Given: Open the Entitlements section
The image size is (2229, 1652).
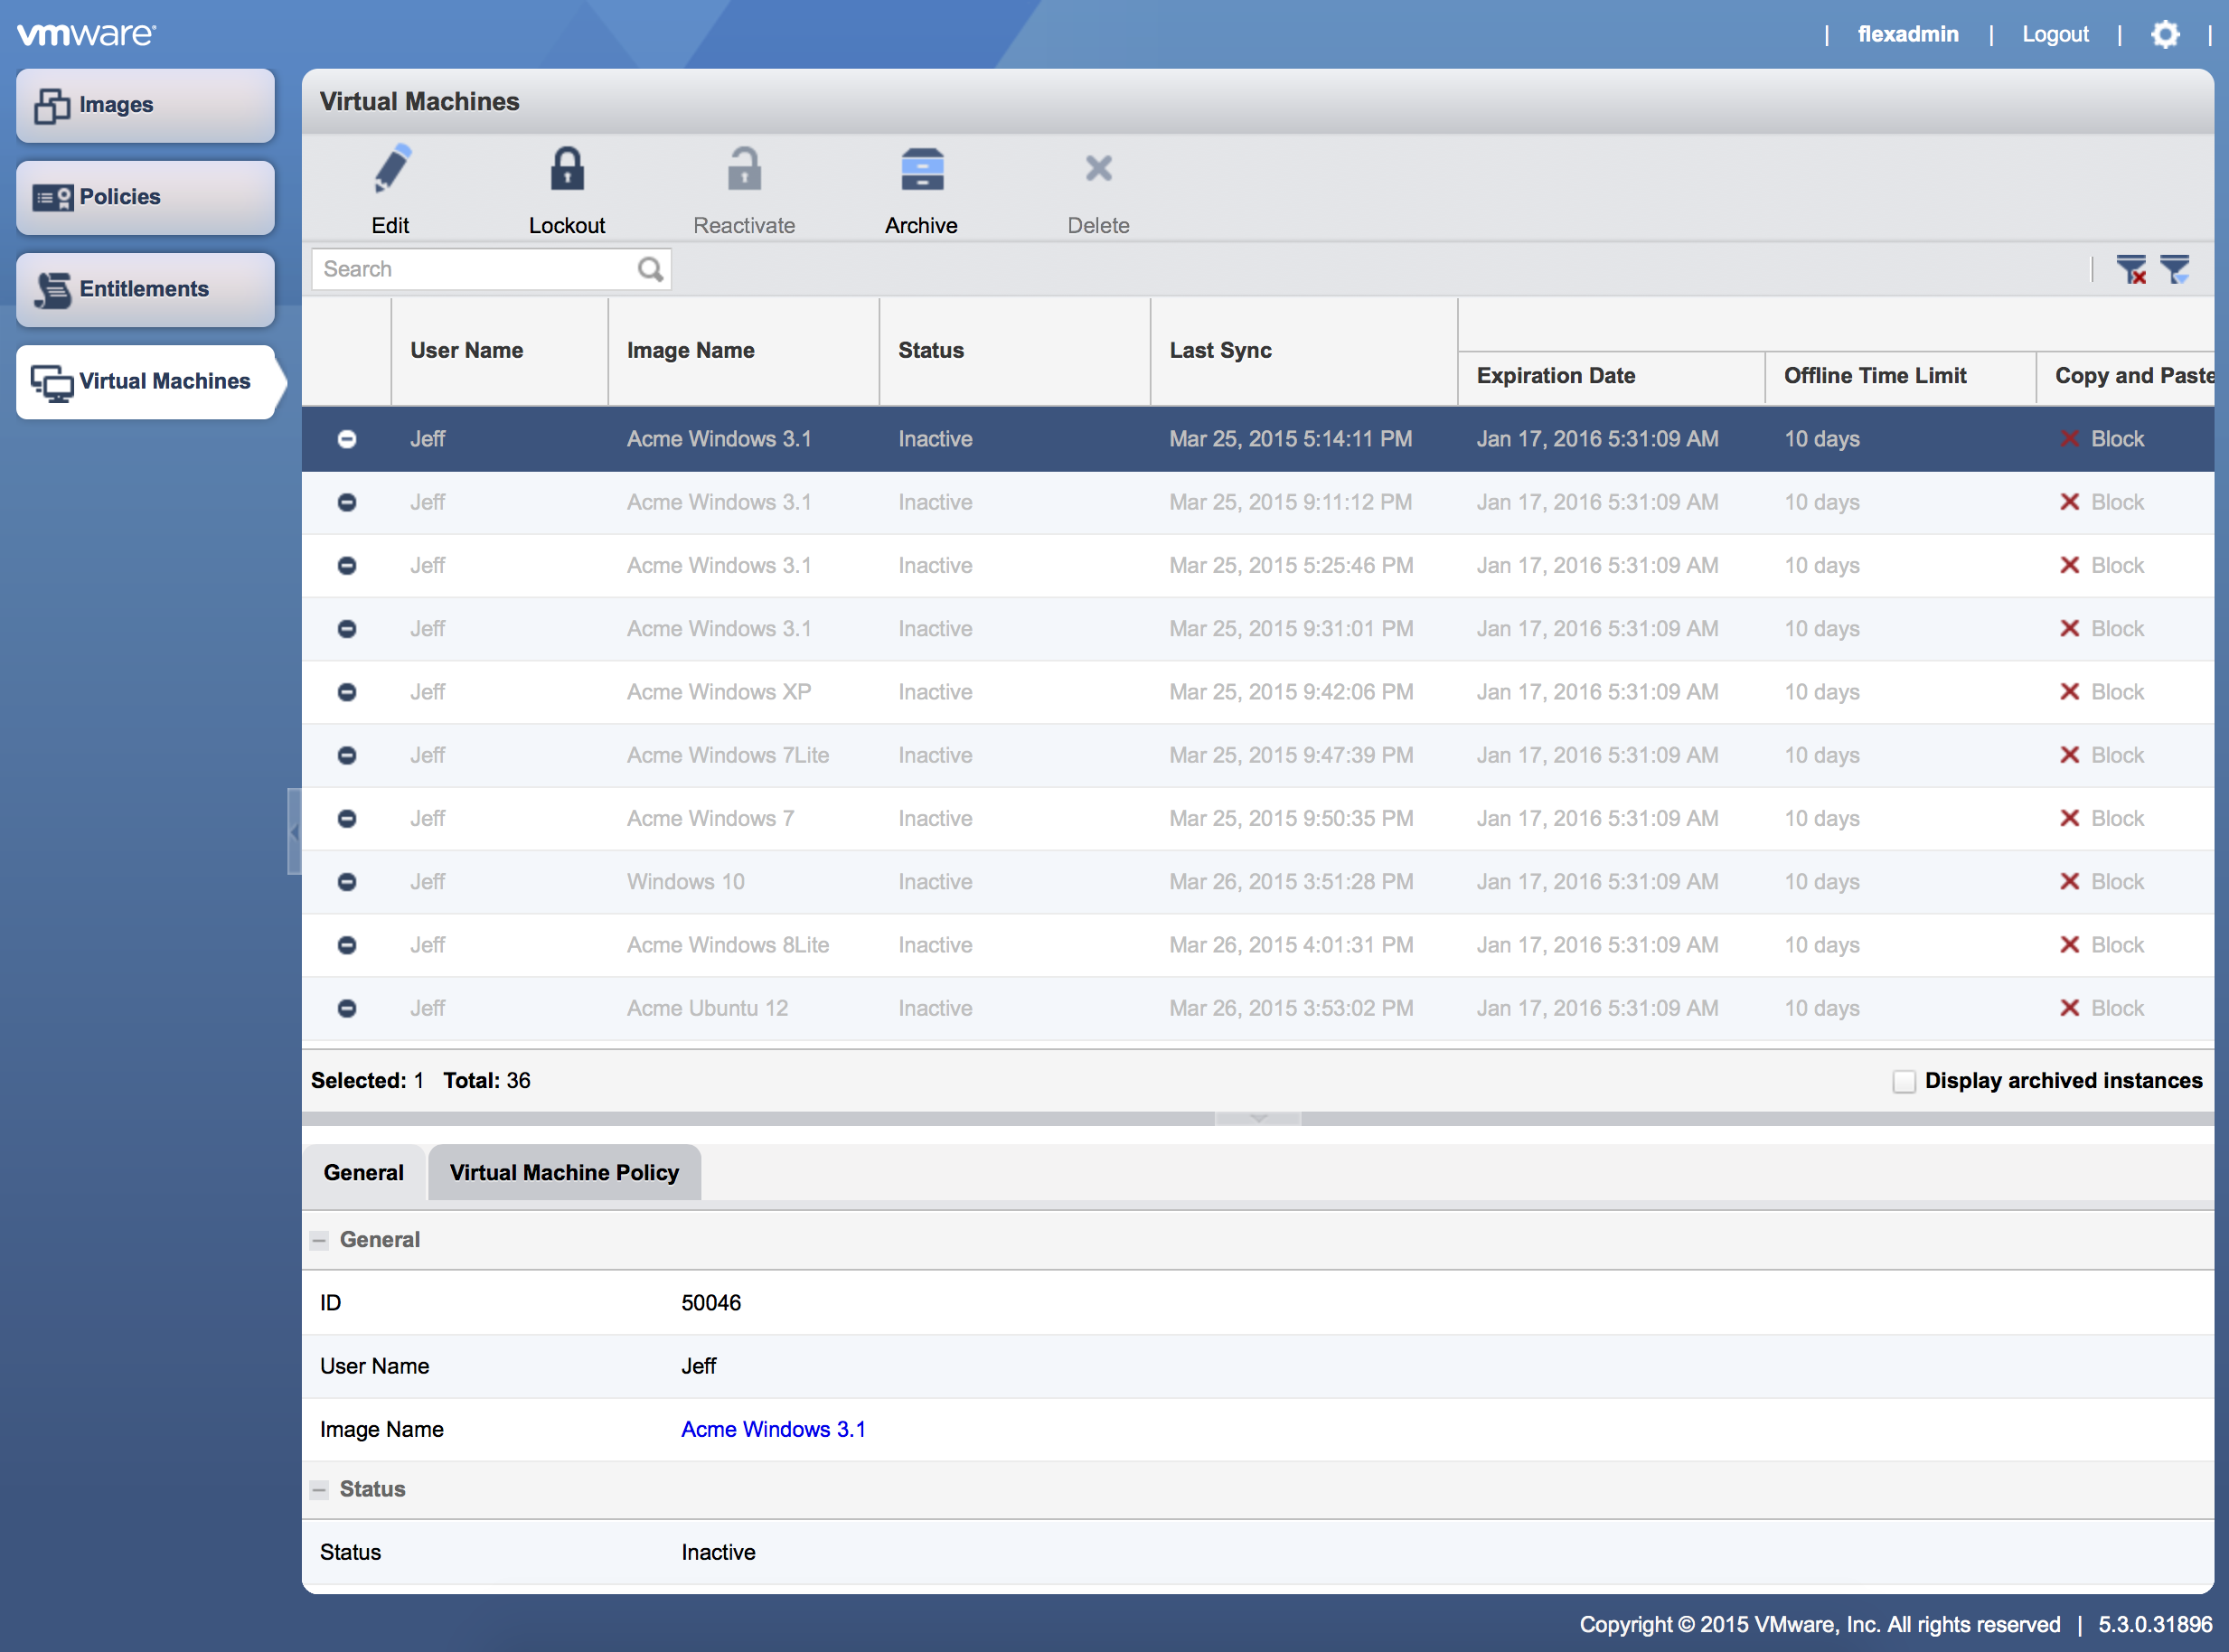Looking at the screenshot, I should [x=145, y=289].
